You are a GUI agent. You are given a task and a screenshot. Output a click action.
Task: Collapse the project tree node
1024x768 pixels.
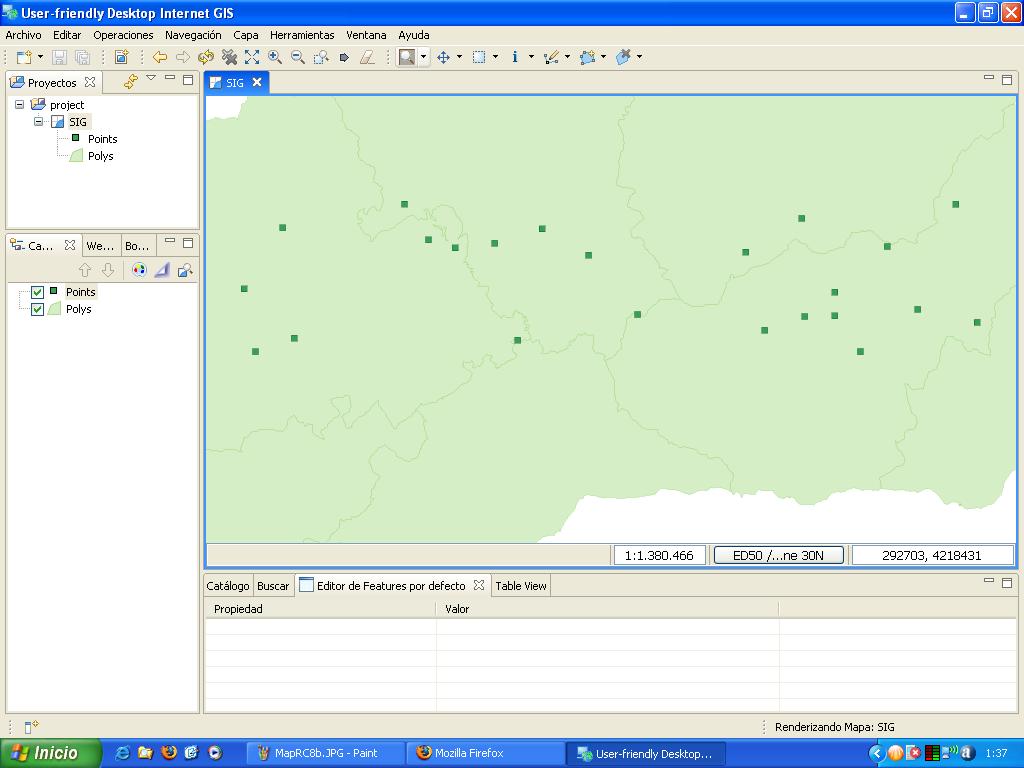pyautogui.click(x=19, y=104)
